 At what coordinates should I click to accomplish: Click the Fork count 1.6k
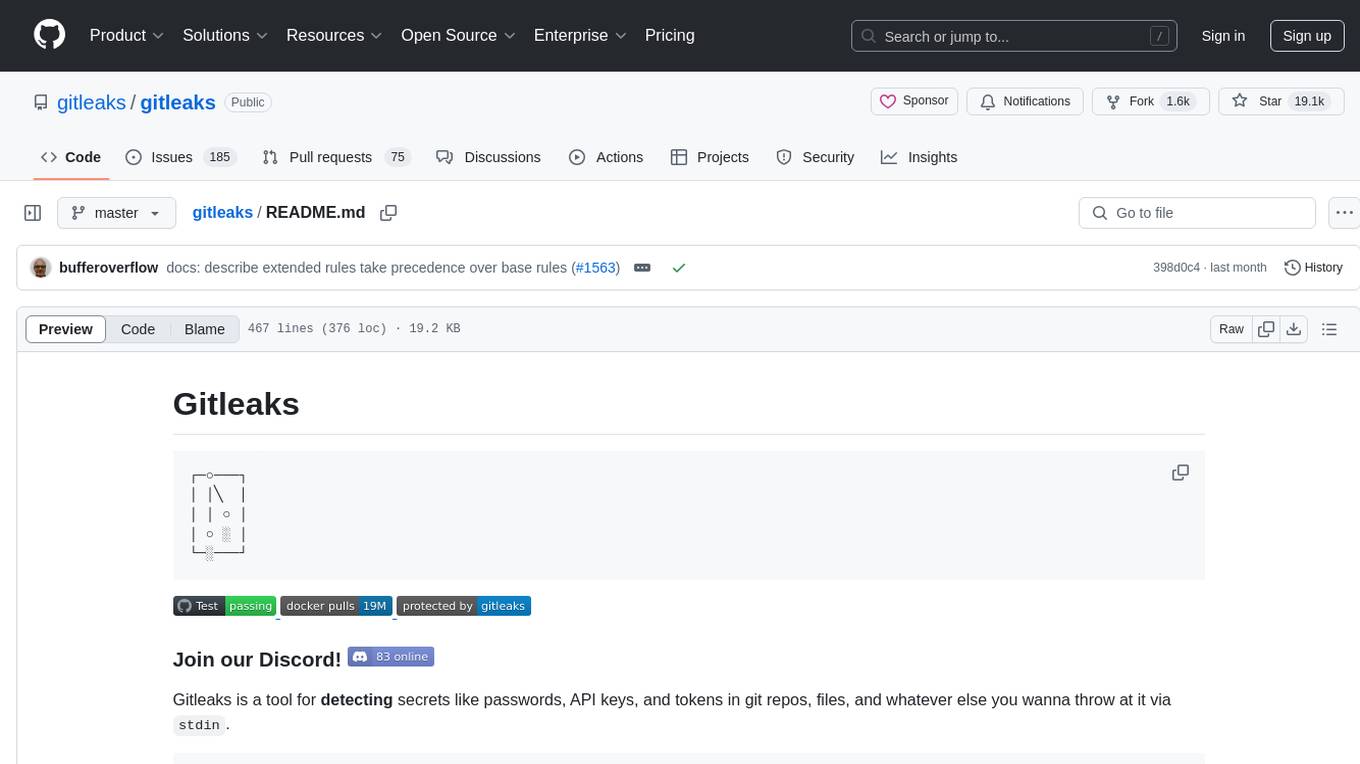1178,101
